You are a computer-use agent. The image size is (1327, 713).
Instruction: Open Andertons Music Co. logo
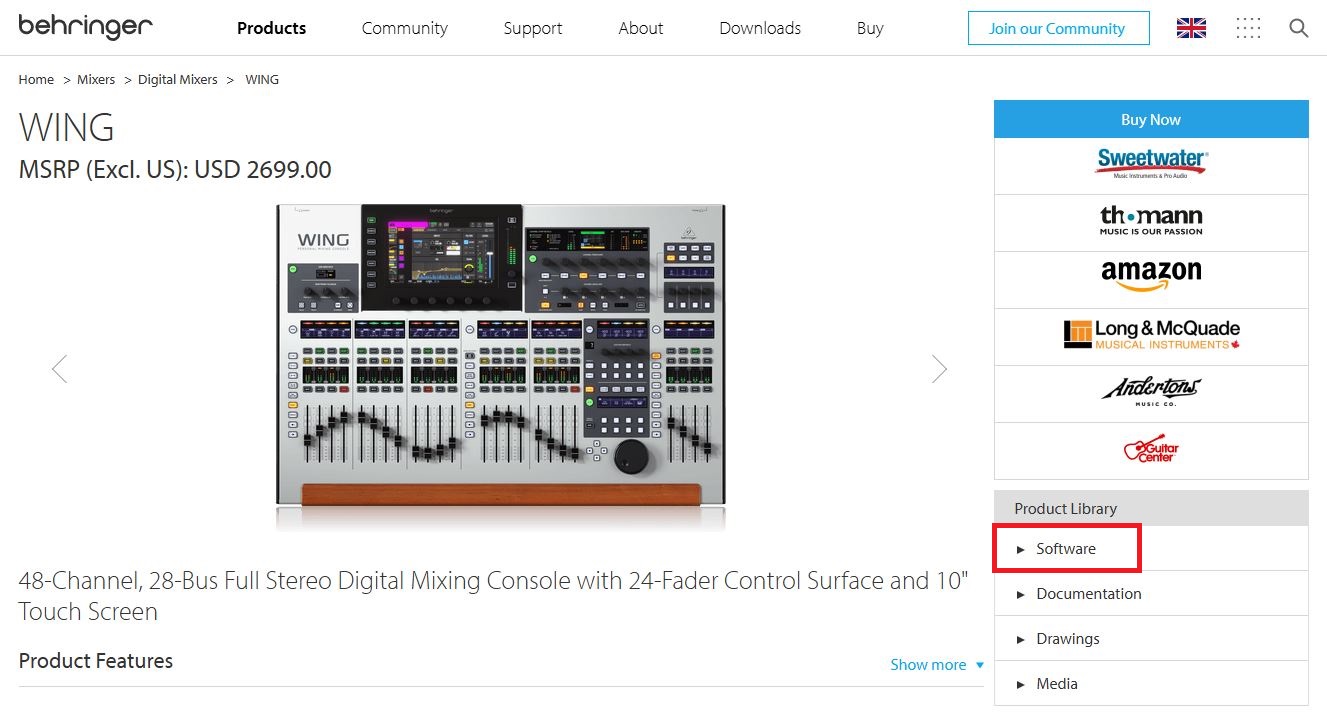(x=1151, y=392)
